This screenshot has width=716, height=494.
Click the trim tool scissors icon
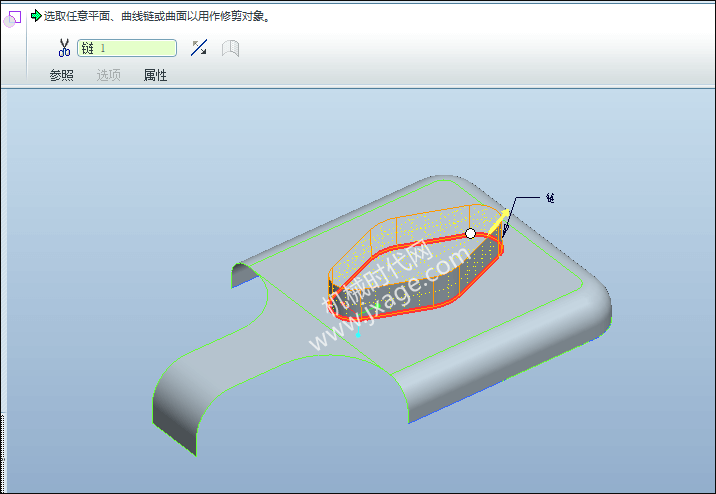pyautogui.click(x=64, y=48)
